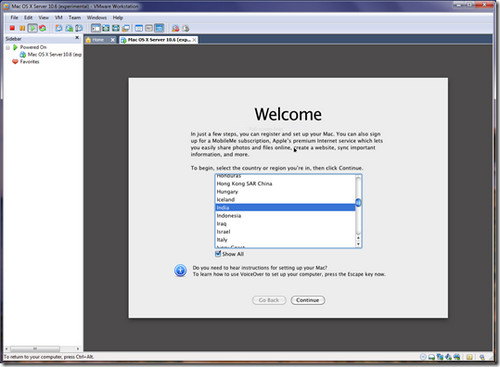Collapse the Powered On tree node

[8, 48]
